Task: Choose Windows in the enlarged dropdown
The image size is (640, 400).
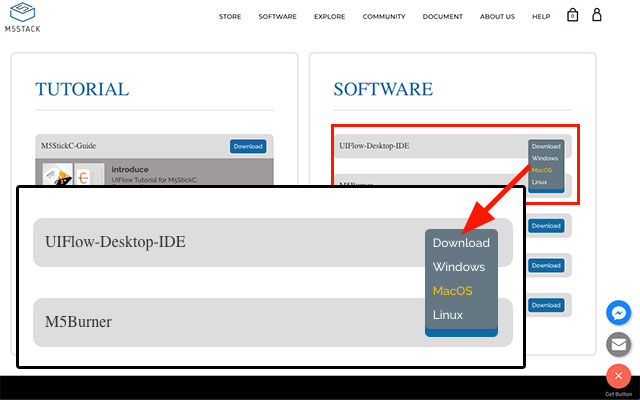Action: (x=458, y=267)
